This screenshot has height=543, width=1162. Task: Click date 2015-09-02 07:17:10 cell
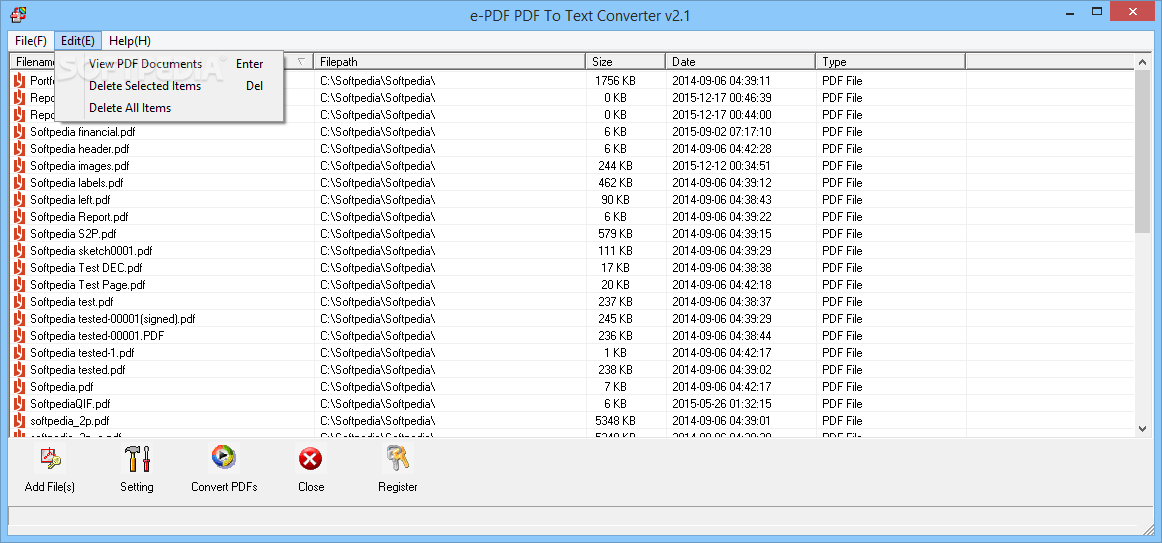[x=721, y=132]
